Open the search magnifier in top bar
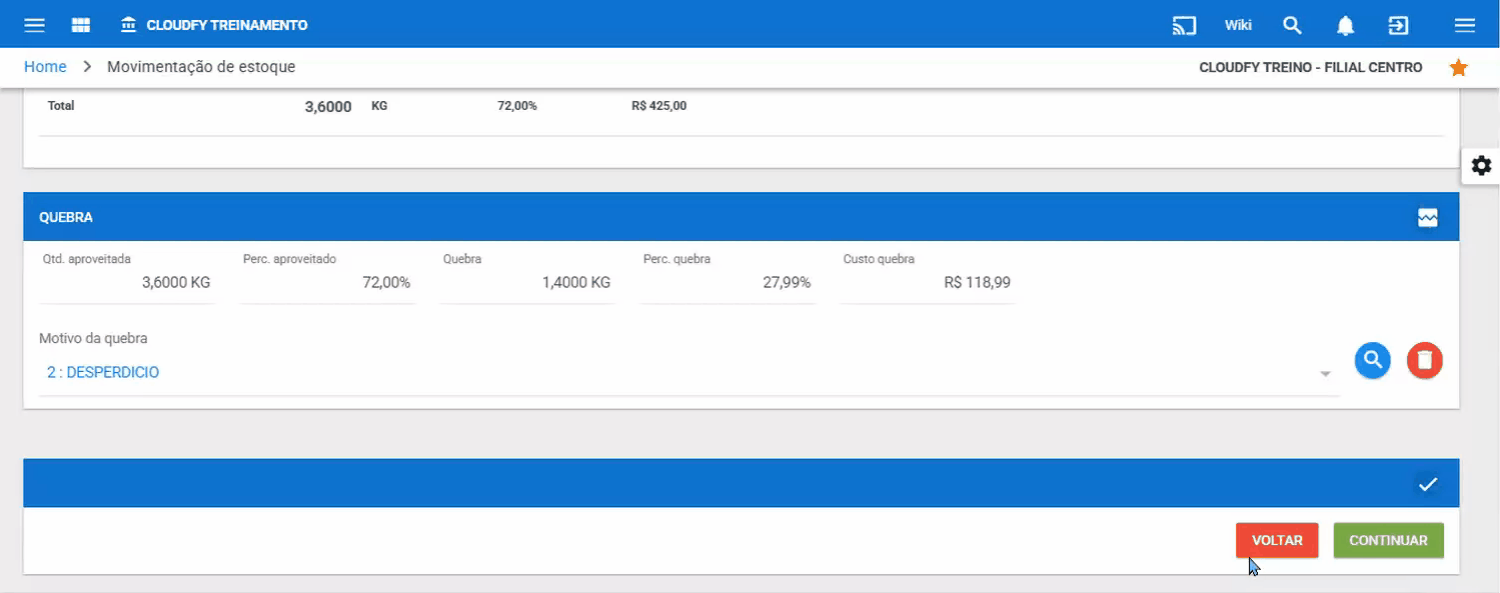This screenshot has width=1500, height=593. tap(1292, 25)
